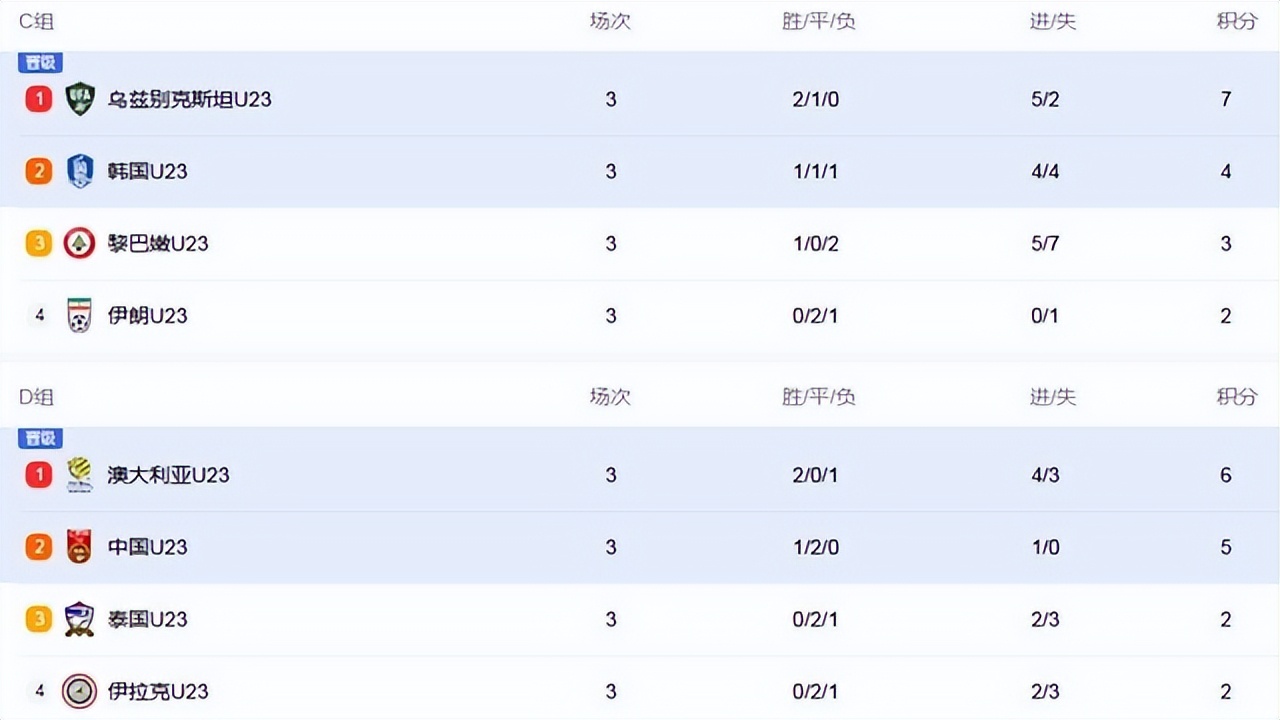The image size is (1280, 720).
Task: Select the C组 group header
Action: [37, 21]
